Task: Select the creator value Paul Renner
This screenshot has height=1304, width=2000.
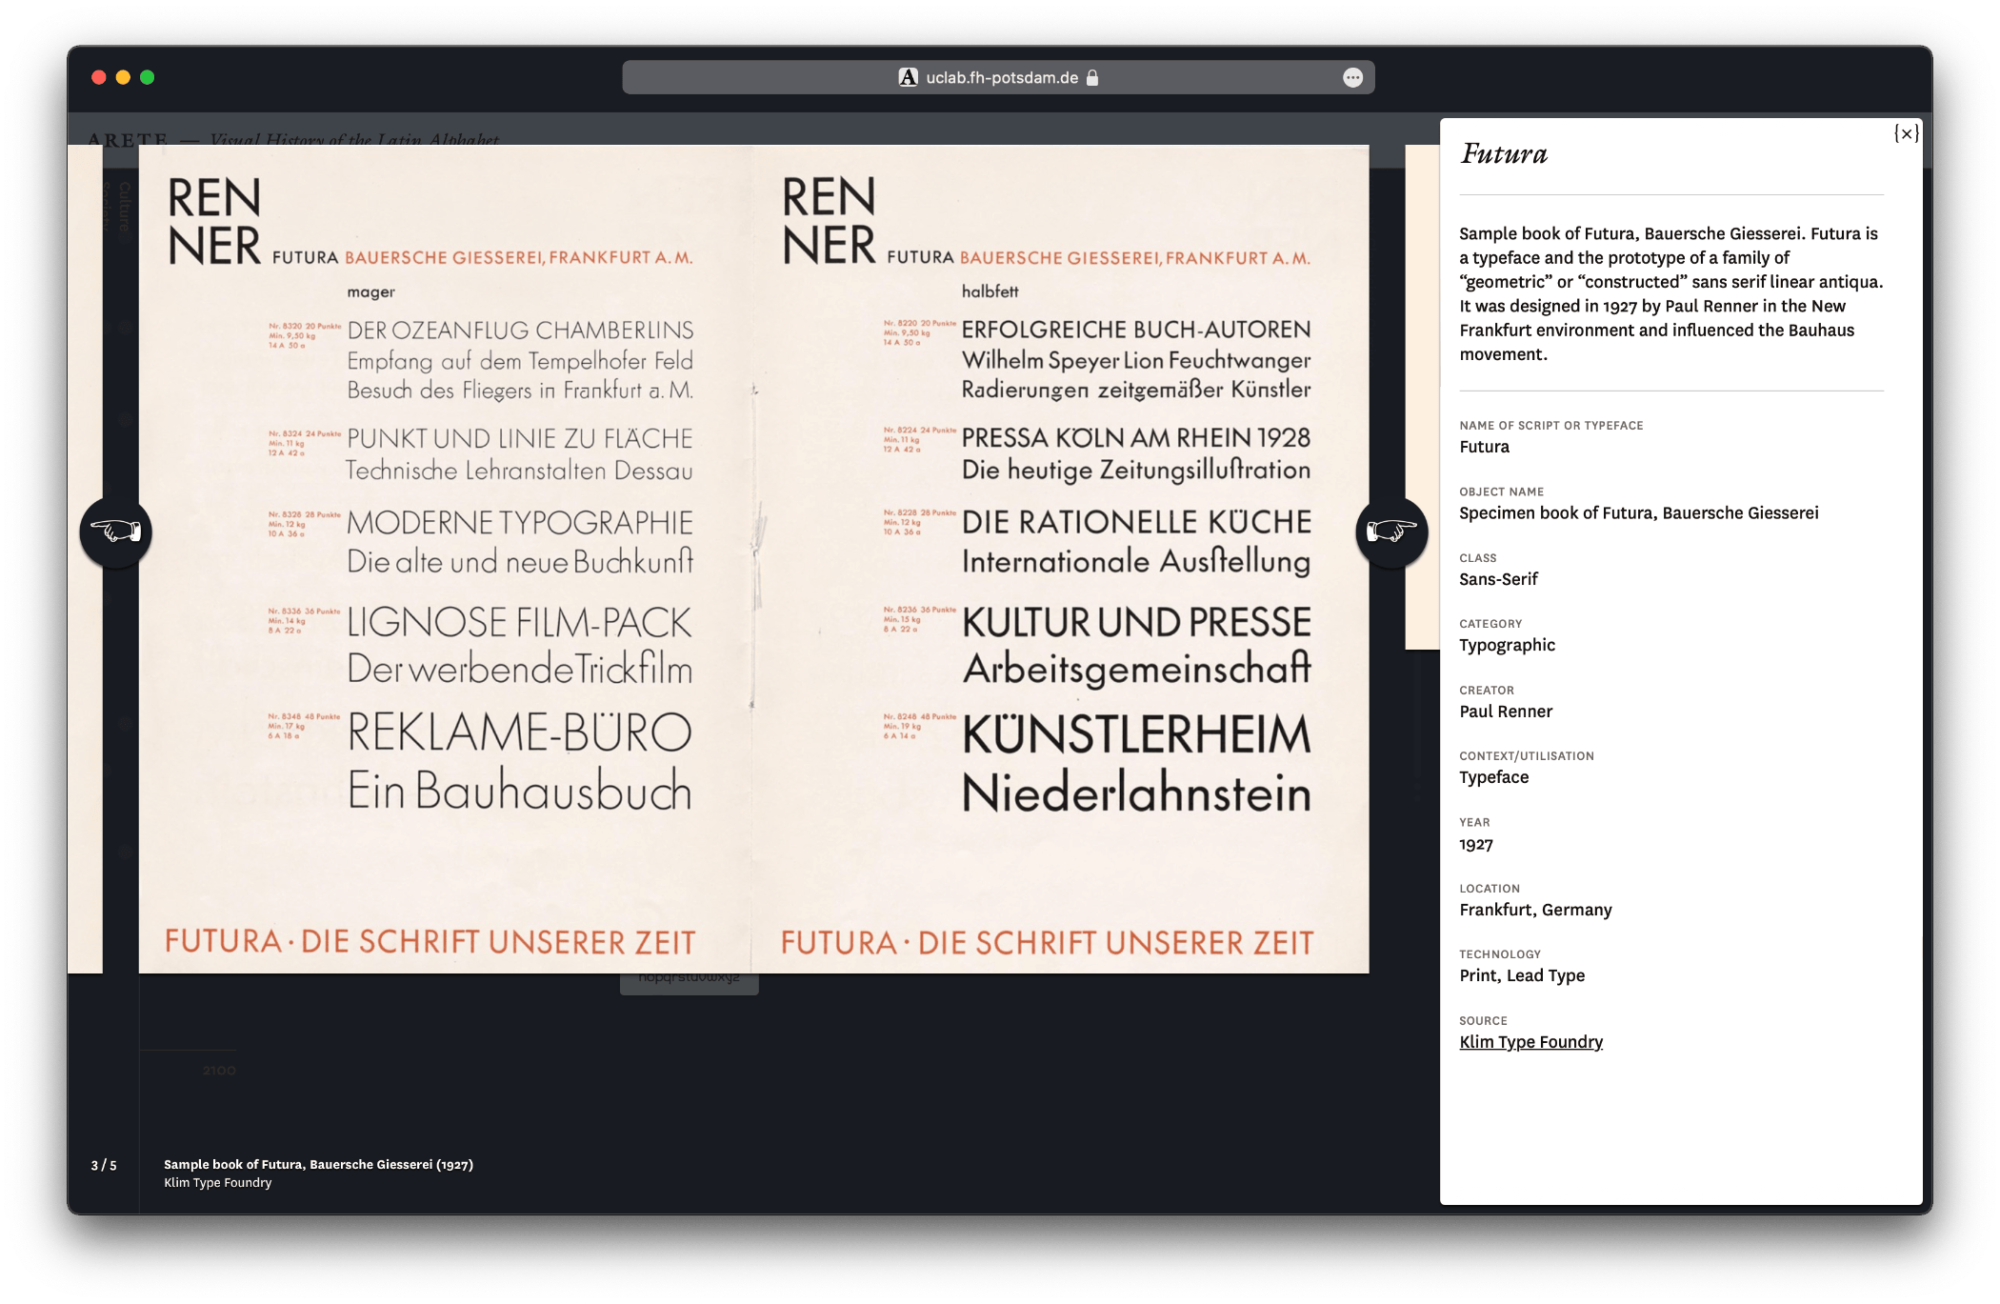Action: [x=1505, y=711]
